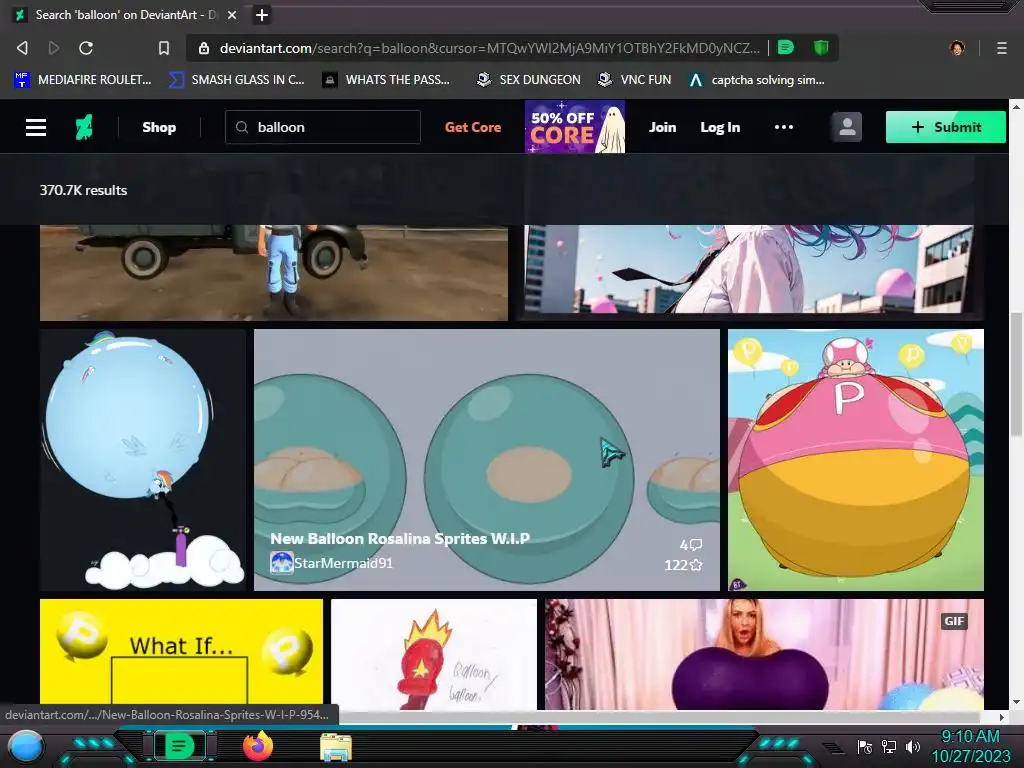Click the browser forward arrow

[54, 48]
